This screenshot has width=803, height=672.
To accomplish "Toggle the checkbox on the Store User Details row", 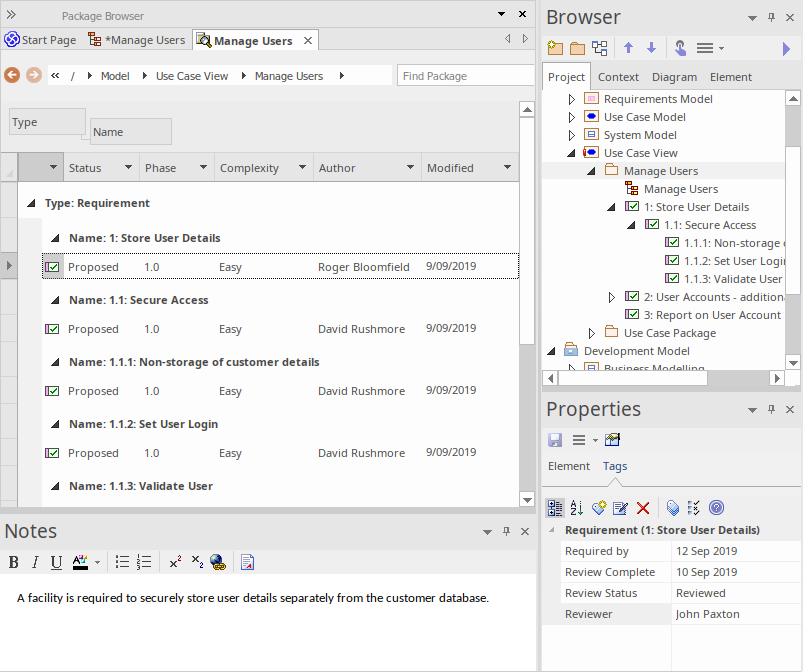I will click(52, 266).
